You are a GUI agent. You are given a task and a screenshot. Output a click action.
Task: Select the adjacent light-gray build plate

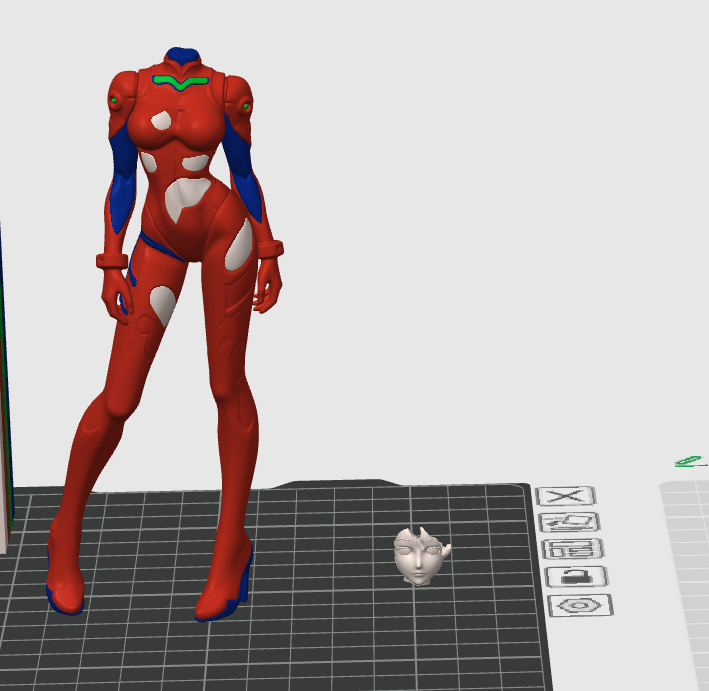[x=685, y=583]
